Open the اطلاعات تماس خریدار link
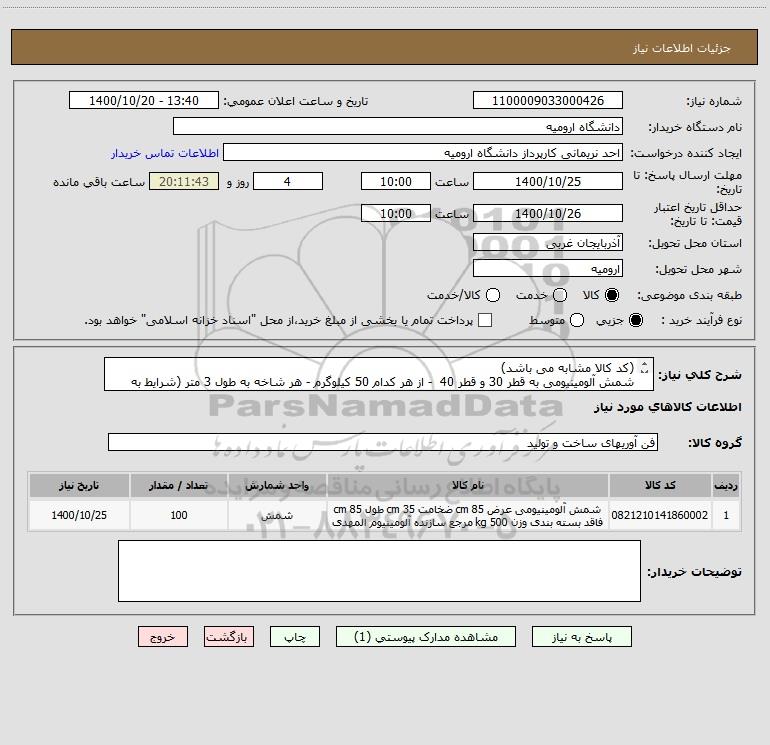Viewport: 770px width, 745px height. 165,153
